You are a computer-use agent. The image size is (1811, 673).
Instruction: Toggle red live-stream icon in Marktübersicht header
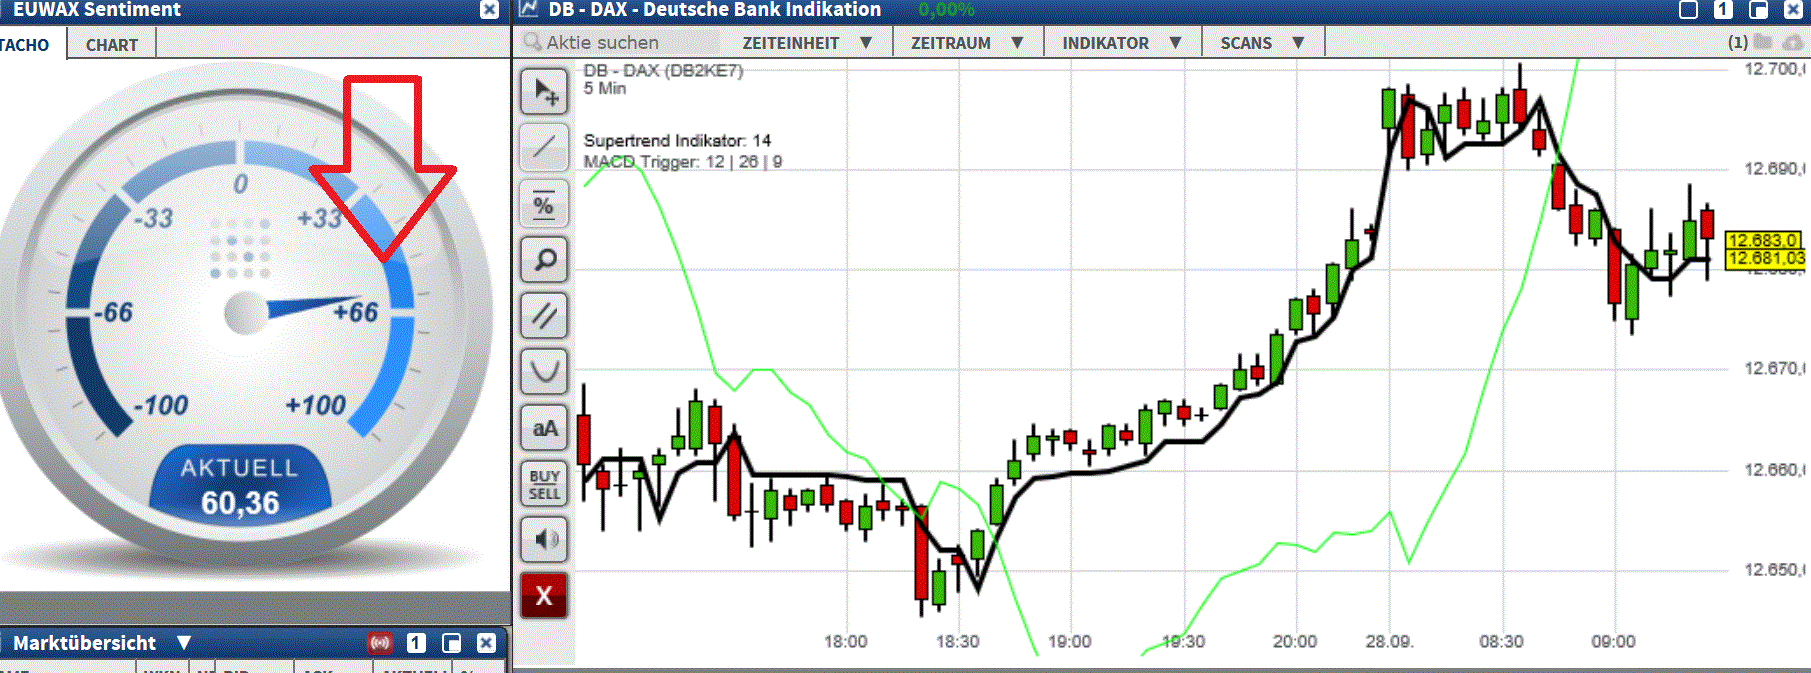[x=380, y=643]
